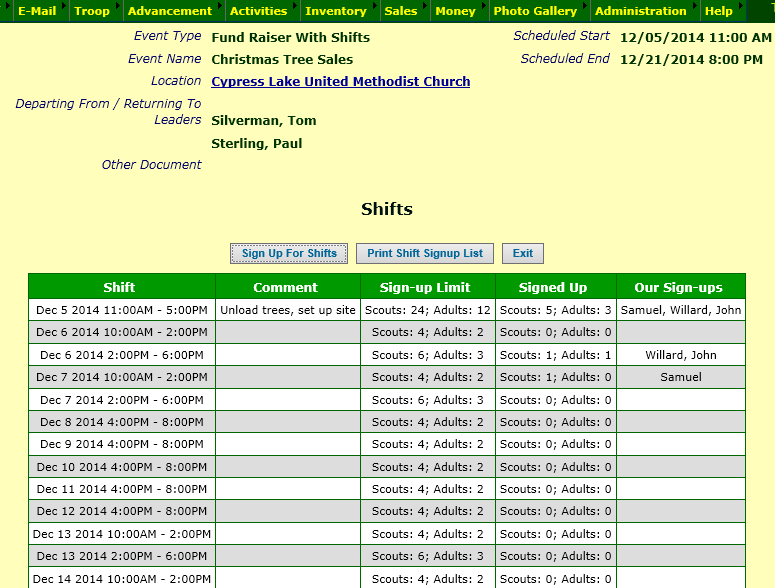This screenshot has width=775, height=588.
Task: Select the Dec 5 2014 11:00AM - 5:00PM shift
Action: point(122,310)
